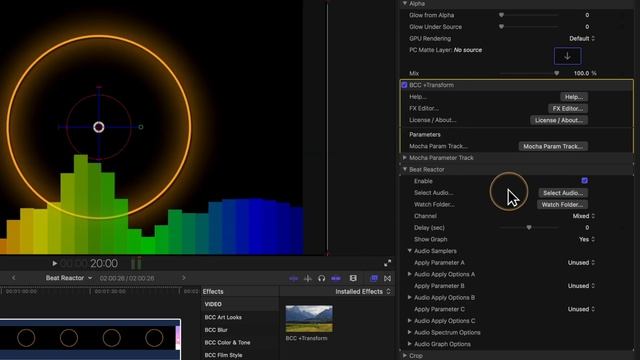Expand Audio Graph Options
Screen dimensions: 640x360
[410, 344]
